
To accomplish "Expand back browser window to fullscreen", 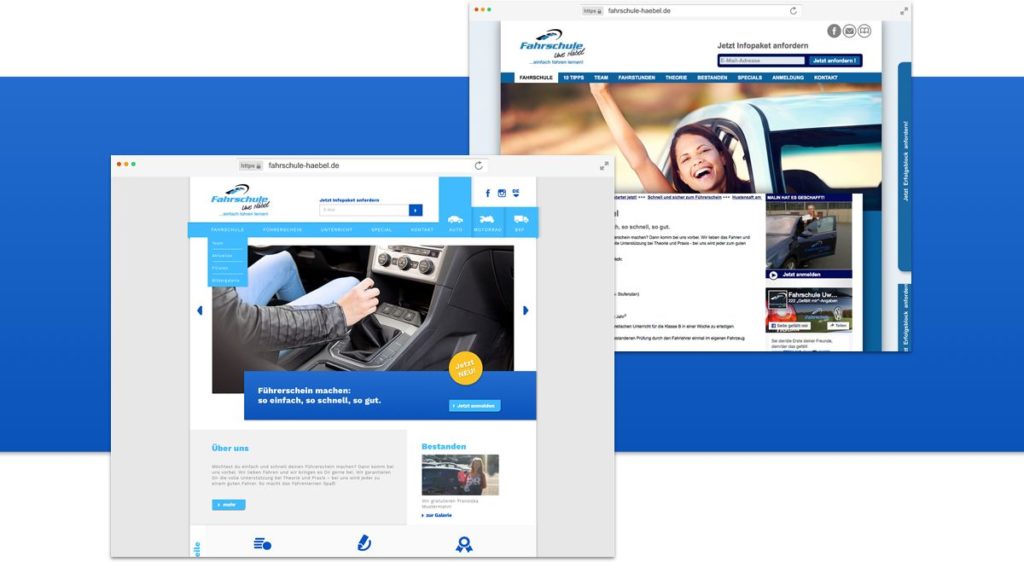I will point(904,11).
